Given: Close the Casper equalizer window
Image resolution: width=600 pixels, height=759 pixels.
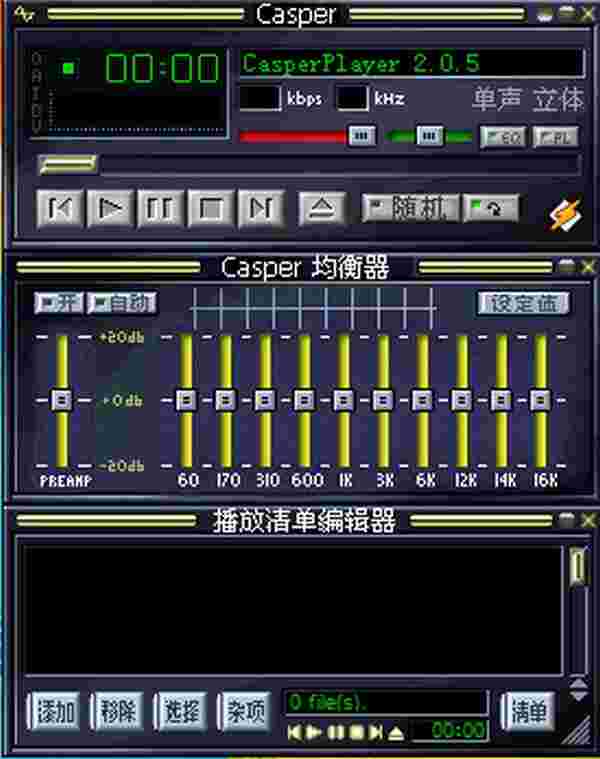Looking at the screenshot, I should (x=587, y=266).
